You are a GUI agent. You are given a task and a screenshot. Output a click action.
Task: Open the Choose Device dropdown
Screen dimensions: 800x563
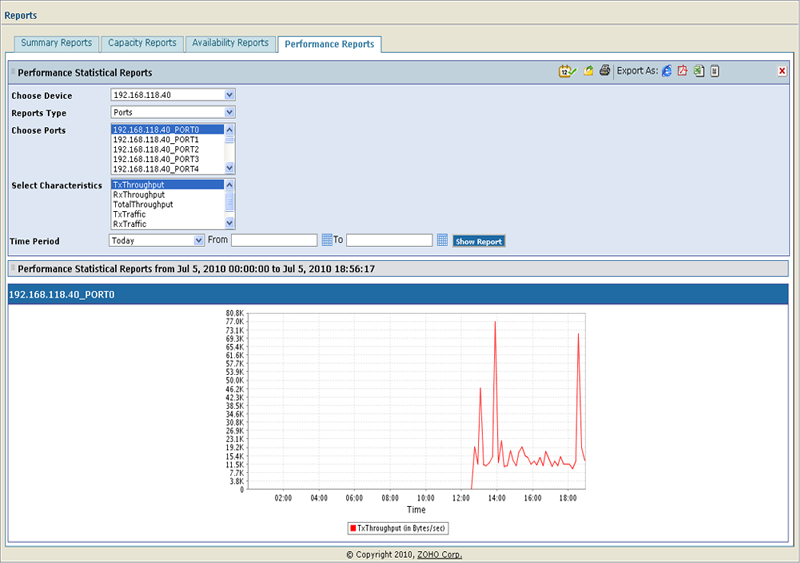230,95
